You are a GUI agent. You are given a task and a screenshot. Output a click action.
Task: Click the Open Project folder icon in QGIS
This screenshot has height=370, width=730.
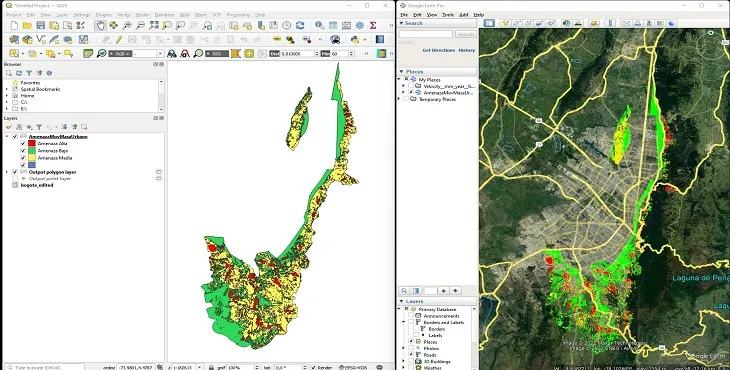click(x=27, y=25)
